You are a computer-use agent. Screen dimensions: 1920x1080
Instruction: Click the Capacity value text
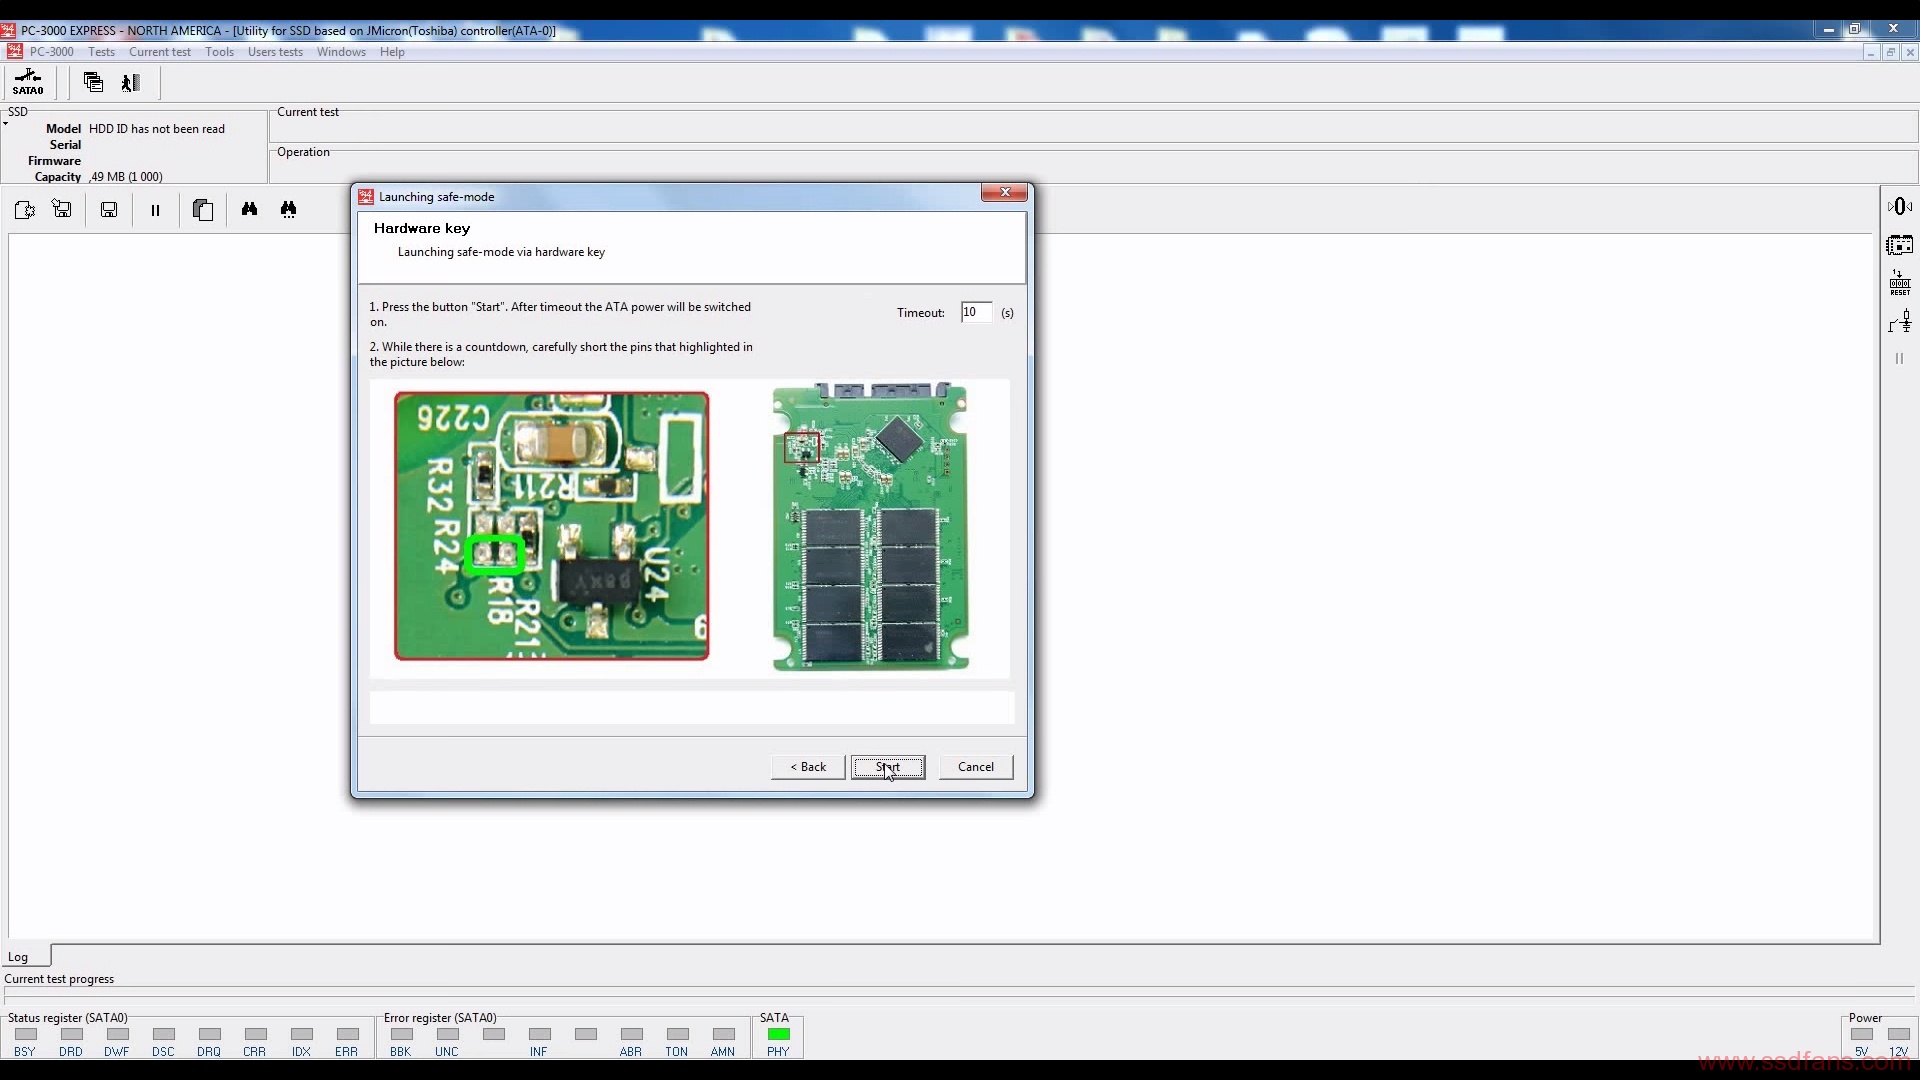[126, 177]
